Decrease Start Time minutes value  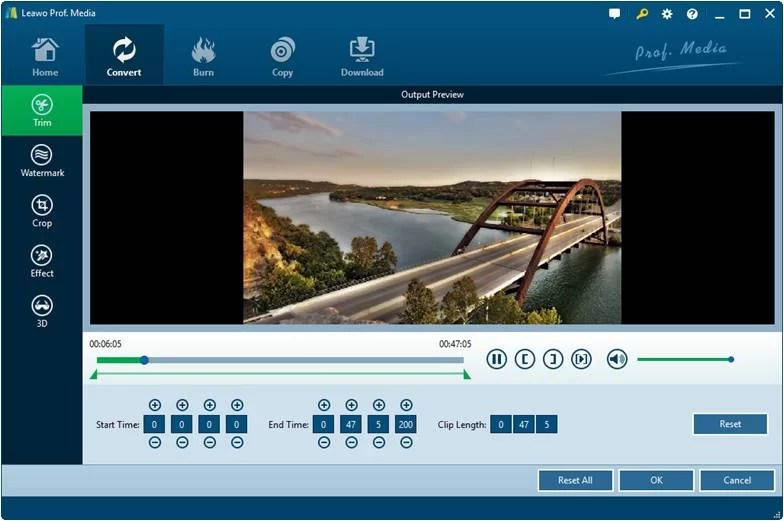(182, 442)
